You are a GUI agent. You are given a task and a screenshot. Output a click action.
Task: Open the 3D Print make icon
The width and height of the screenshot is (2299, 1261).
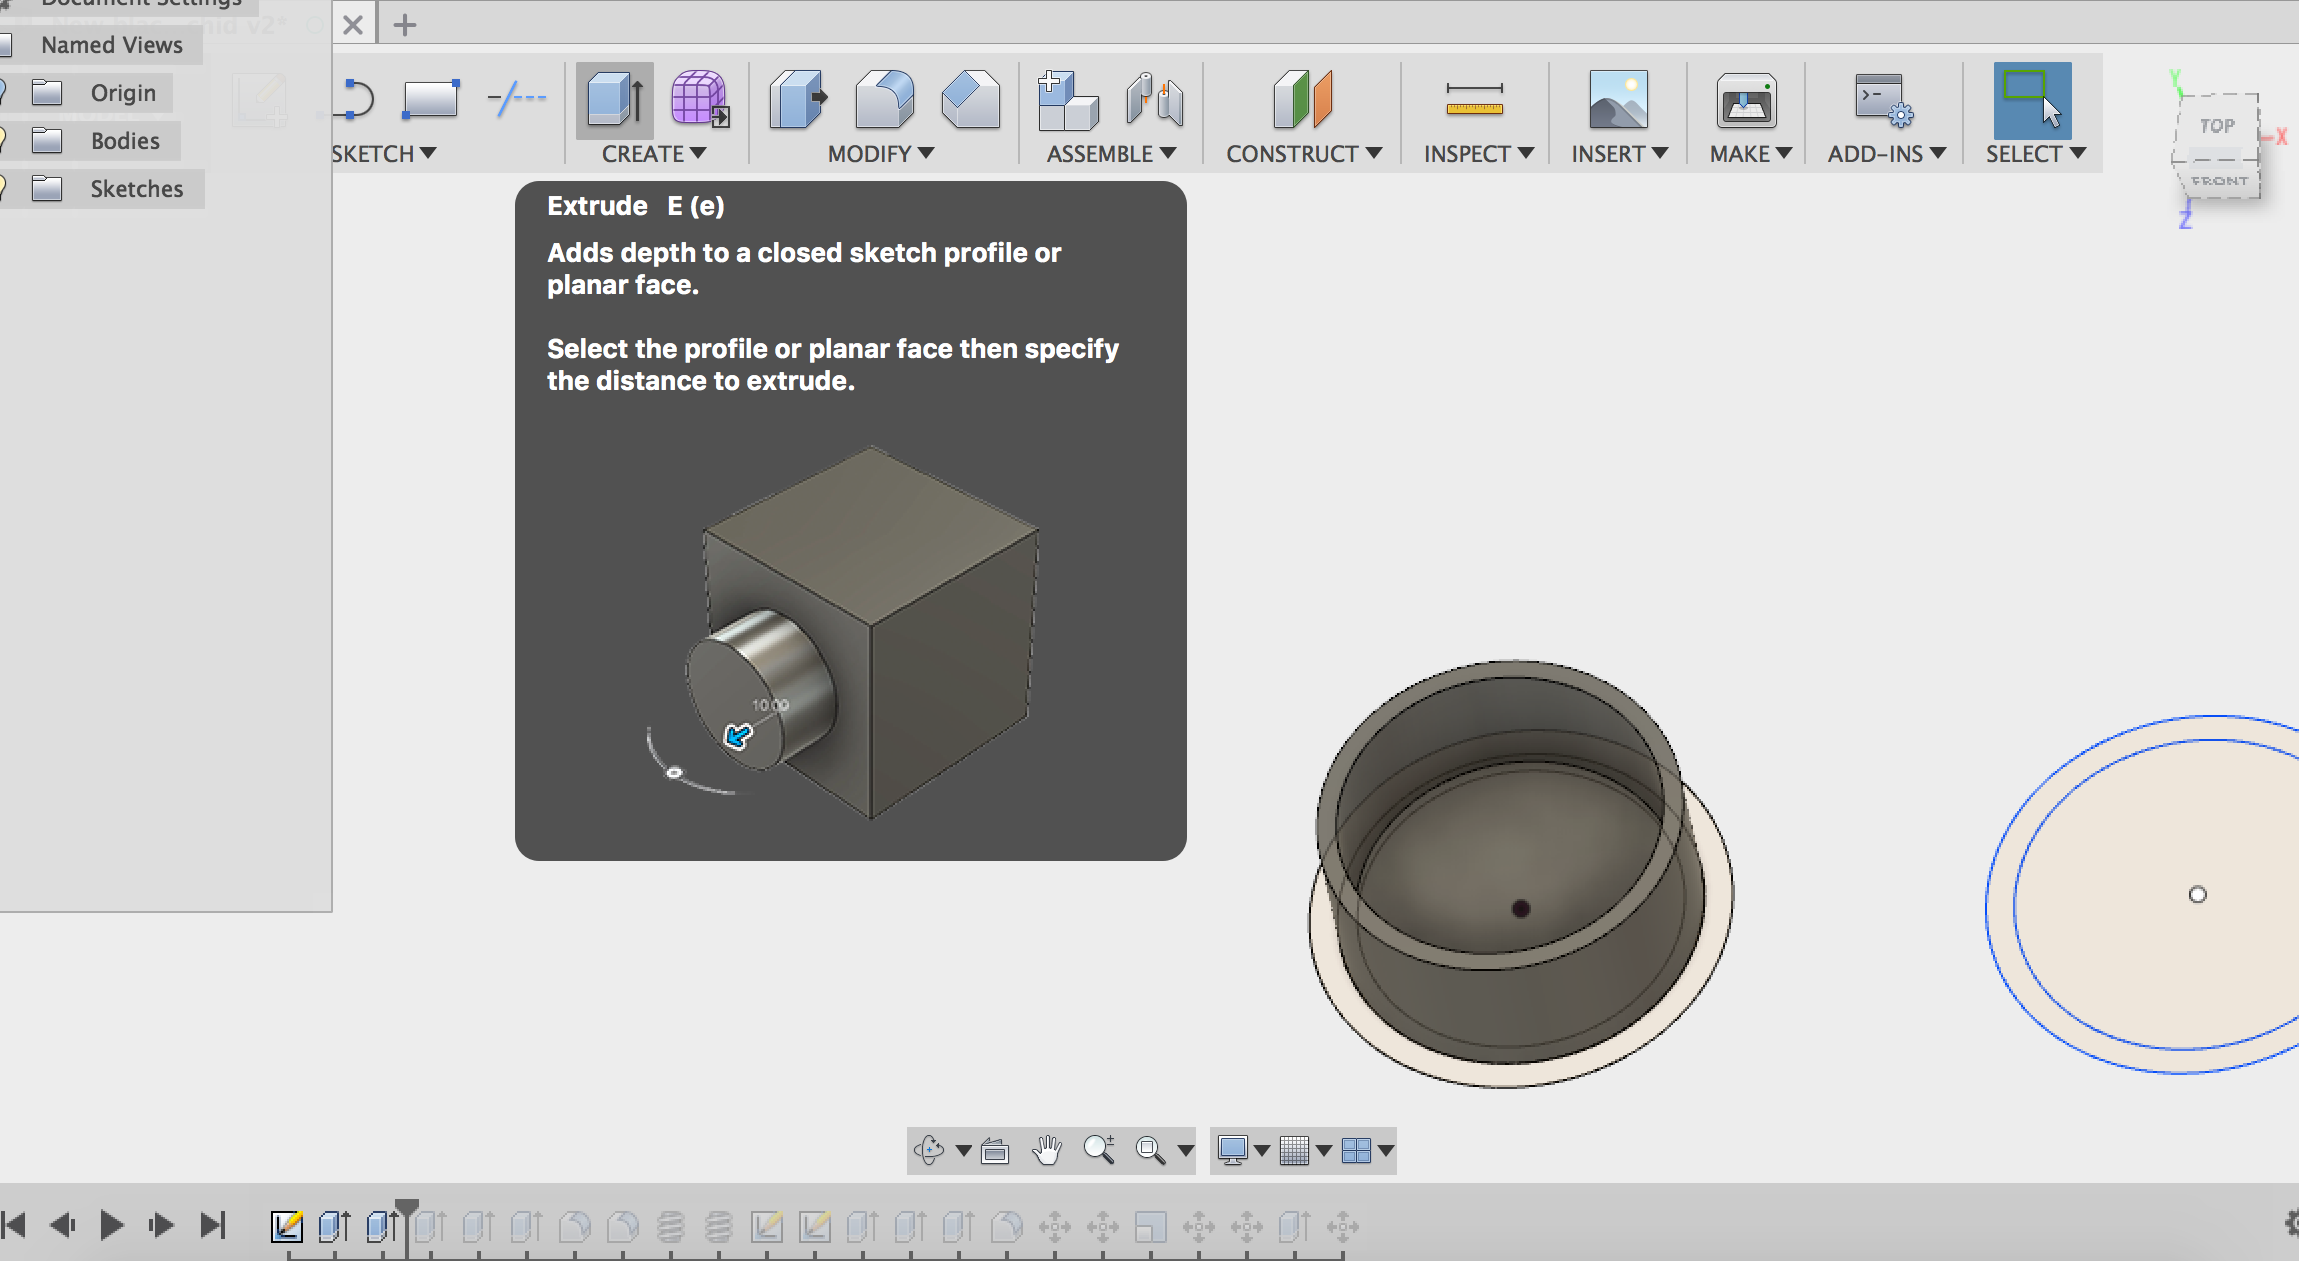pos(1746,100)
